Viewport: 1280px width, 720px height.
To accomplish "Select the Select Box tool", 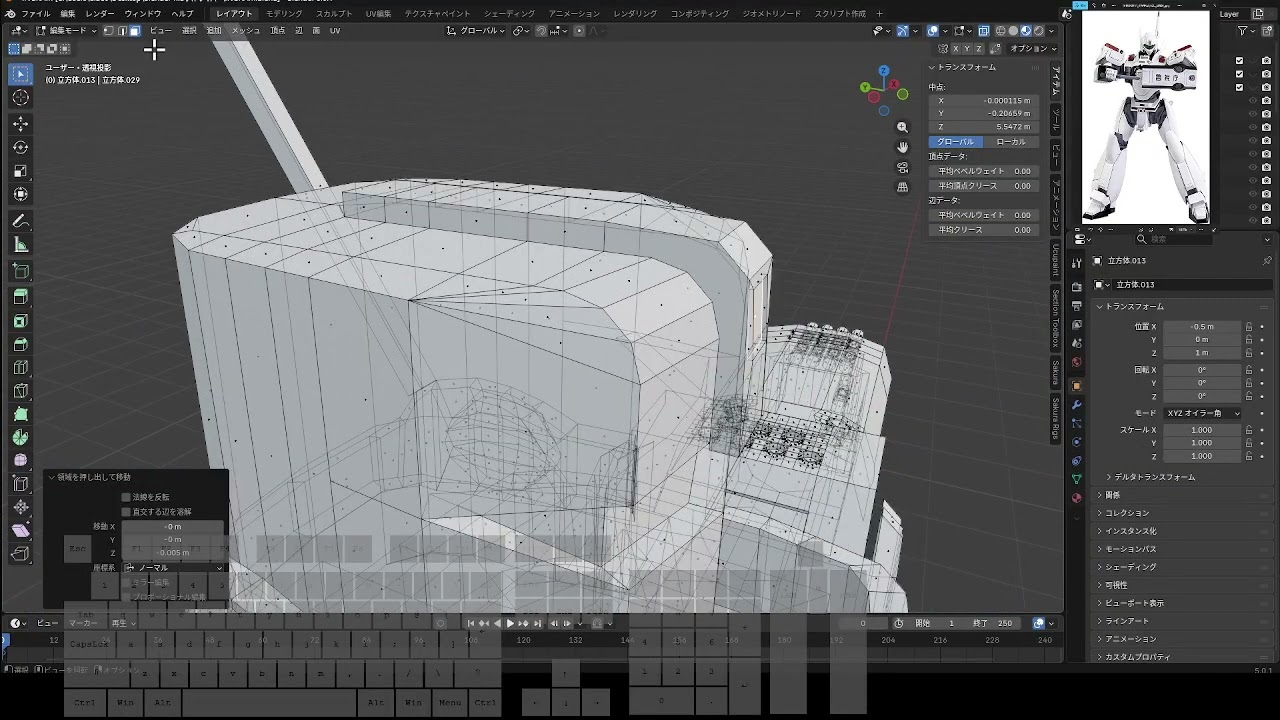I will [20, 74].
